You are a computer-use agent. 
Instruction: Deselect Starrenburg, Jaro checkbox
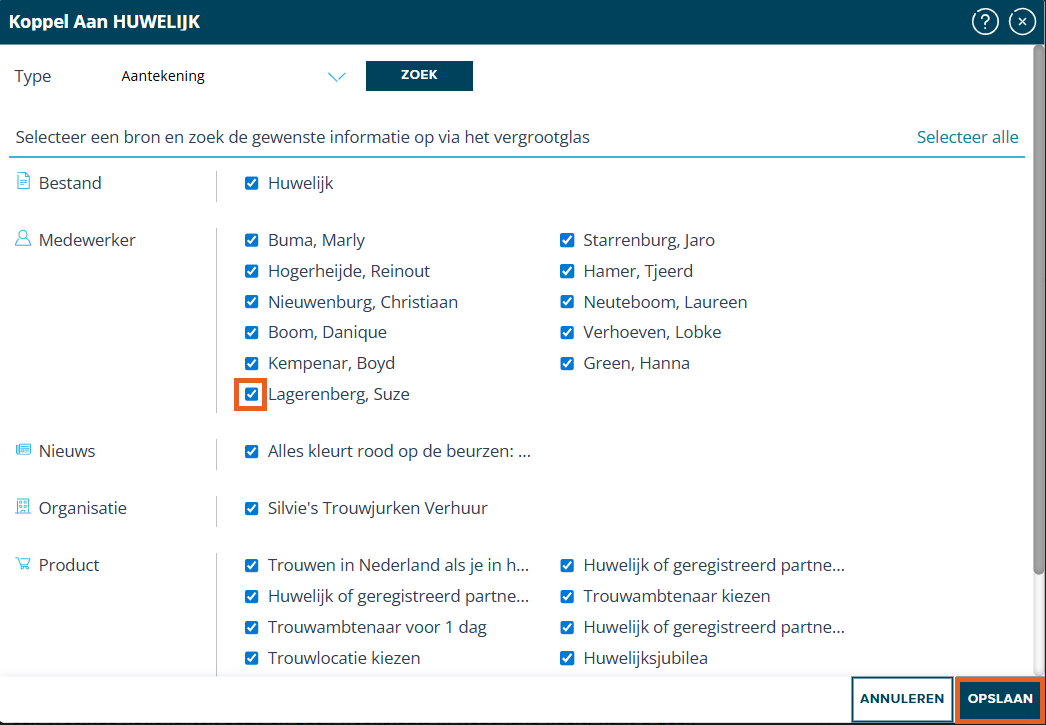tap(567, 240)
